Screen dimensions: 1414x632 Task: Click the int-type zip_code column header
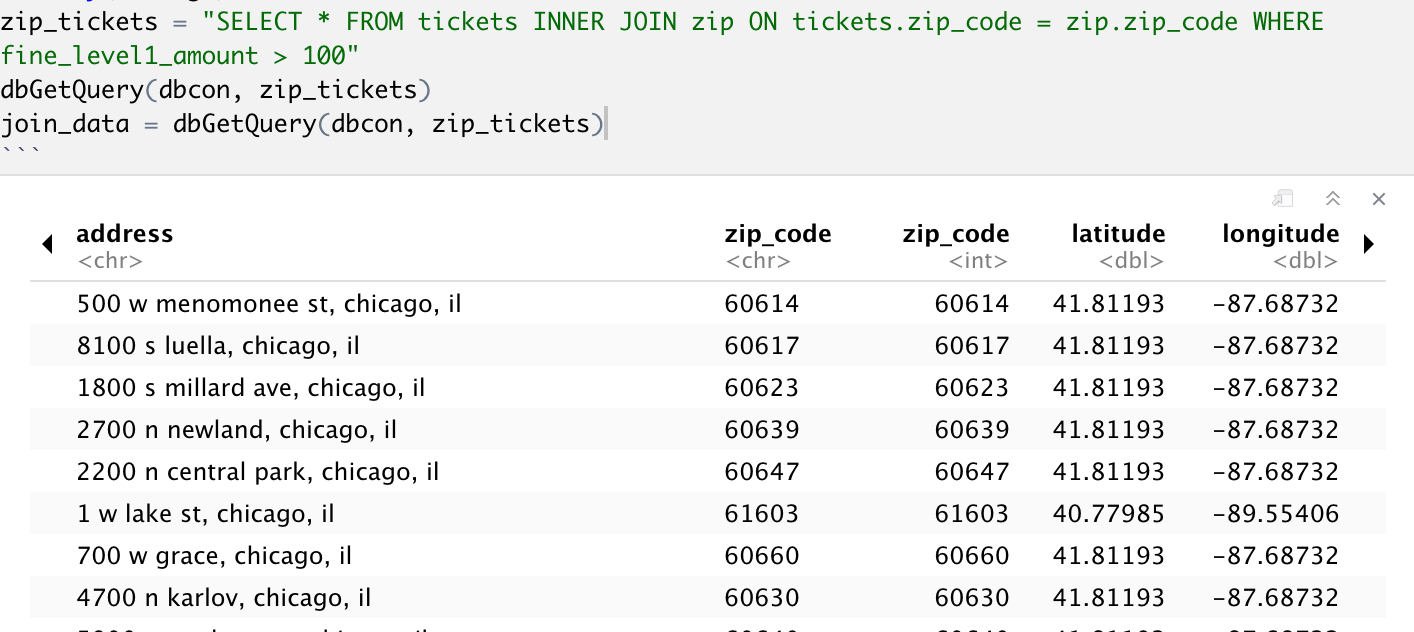tap(956, 234)
